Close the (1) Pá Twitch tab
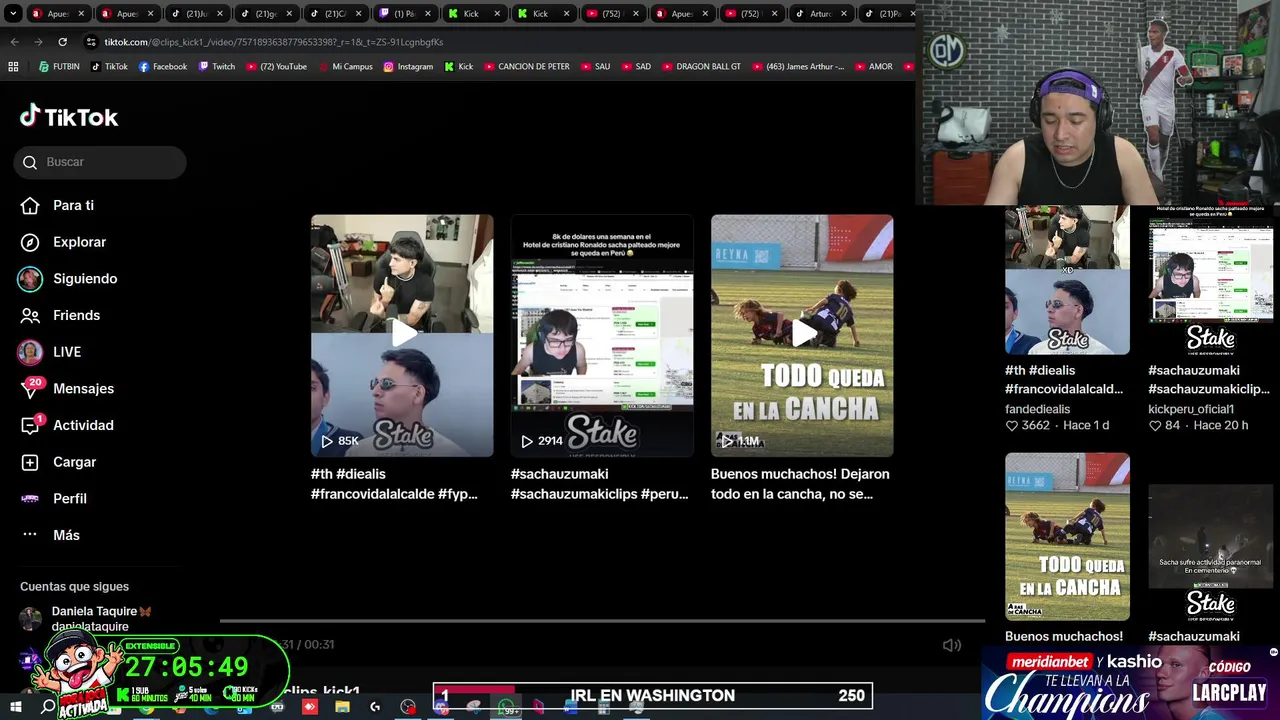The image size is (1280, 720). 428,14
